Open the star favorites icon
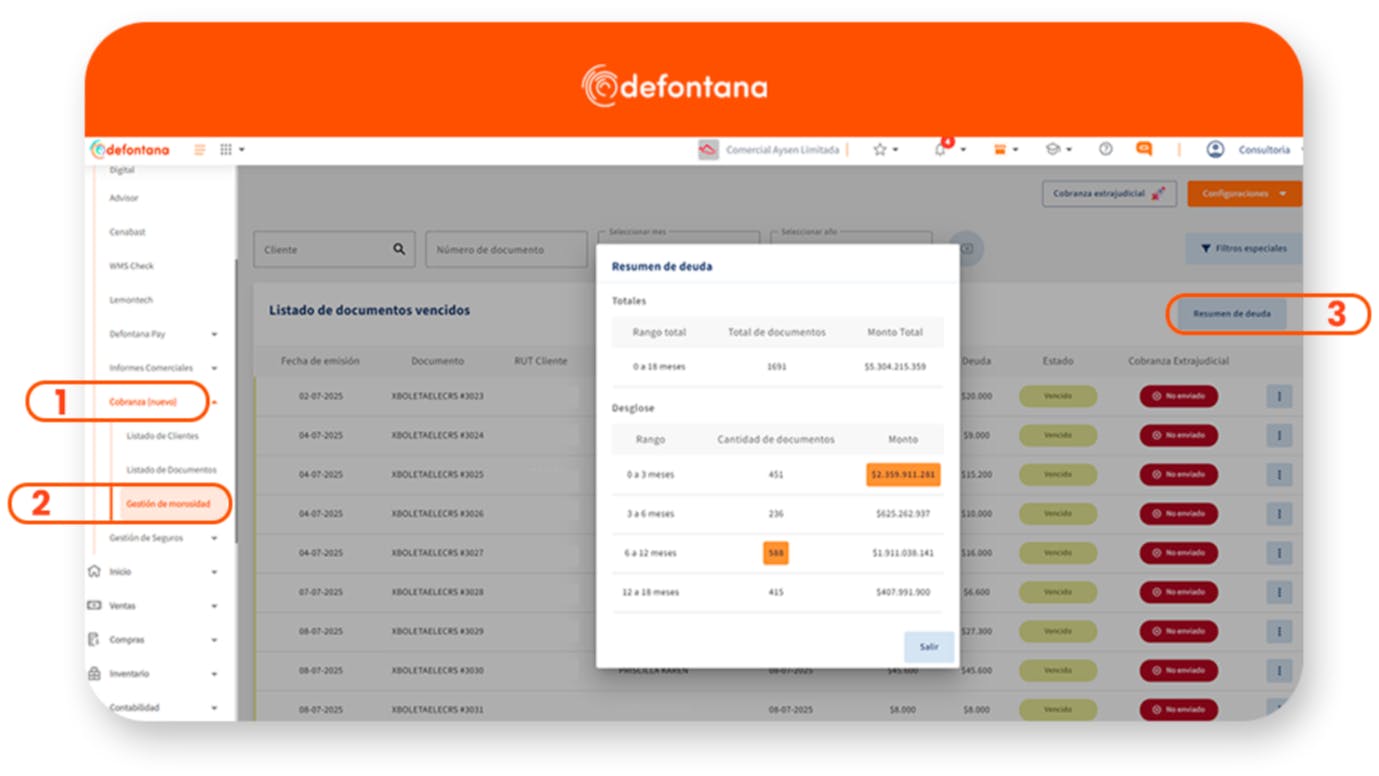The image size is (1379, 776). pyautogui.click(x=880, y=150)
